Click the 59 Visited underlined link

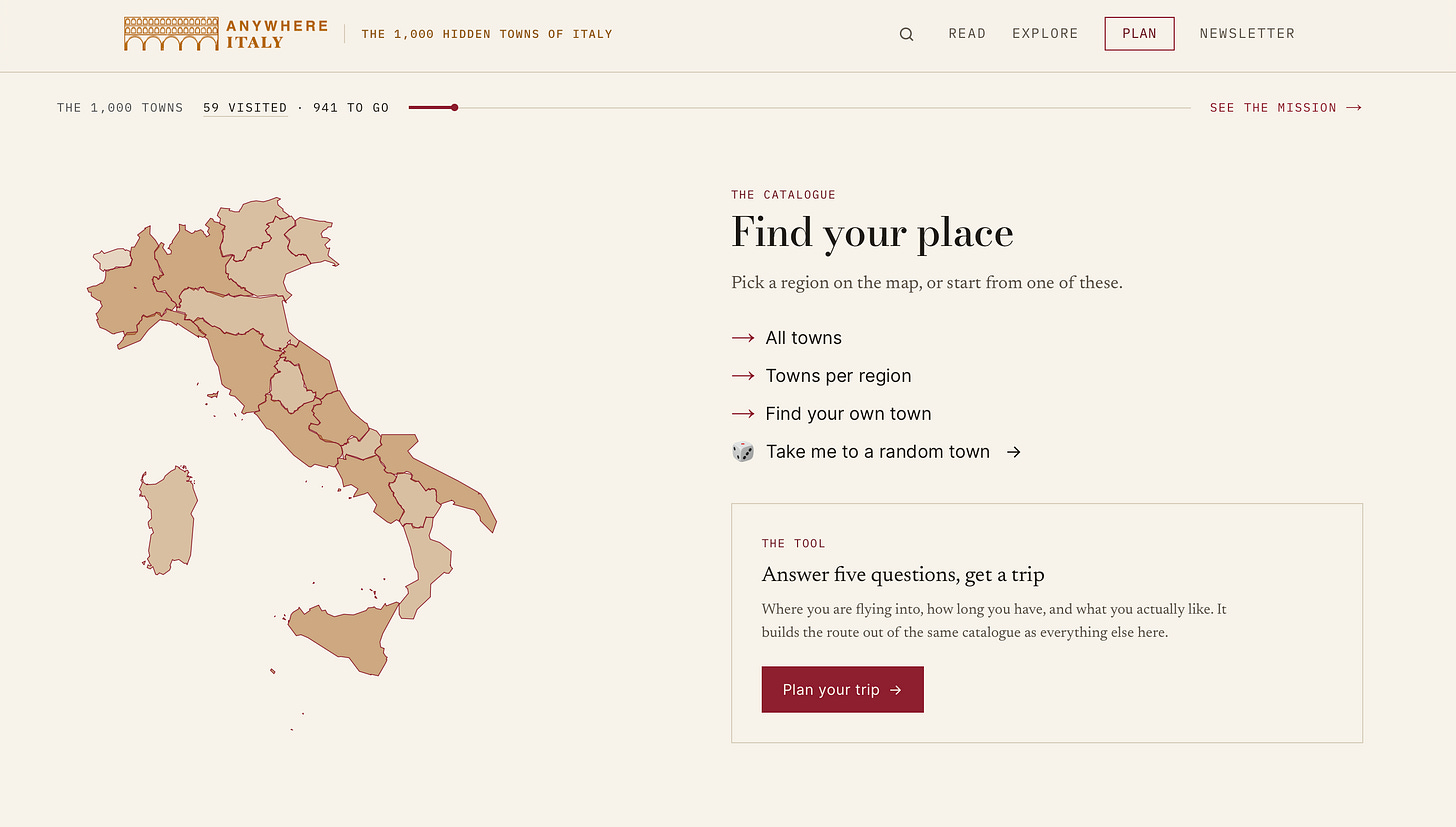pos(245,108)
